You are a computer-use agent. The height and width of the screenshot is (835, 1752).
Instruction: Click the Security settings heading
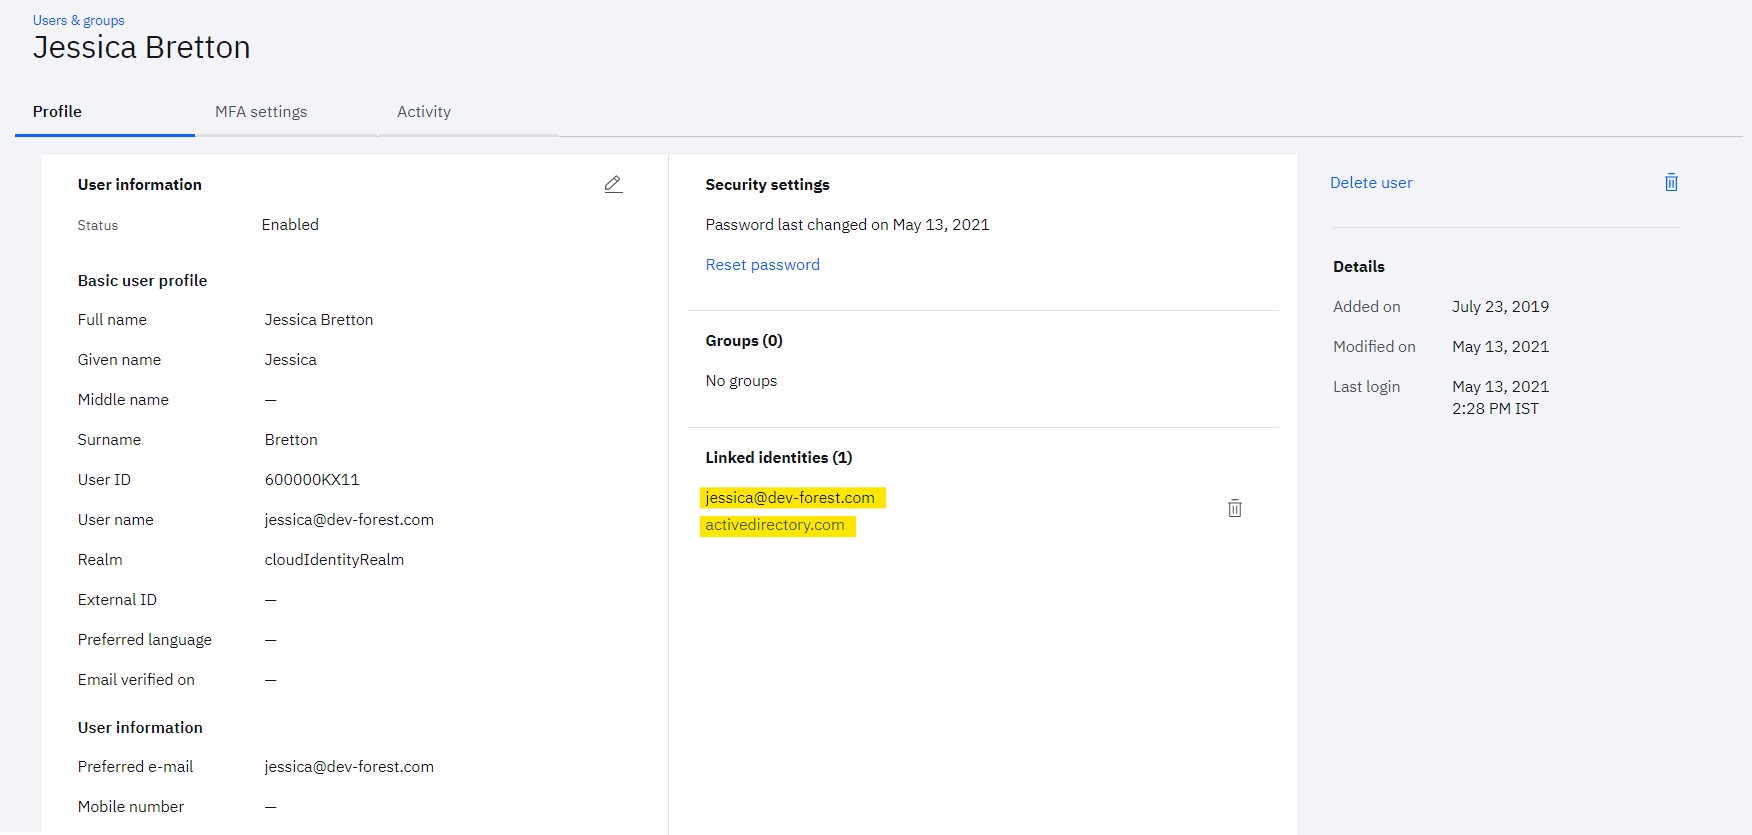767,185
